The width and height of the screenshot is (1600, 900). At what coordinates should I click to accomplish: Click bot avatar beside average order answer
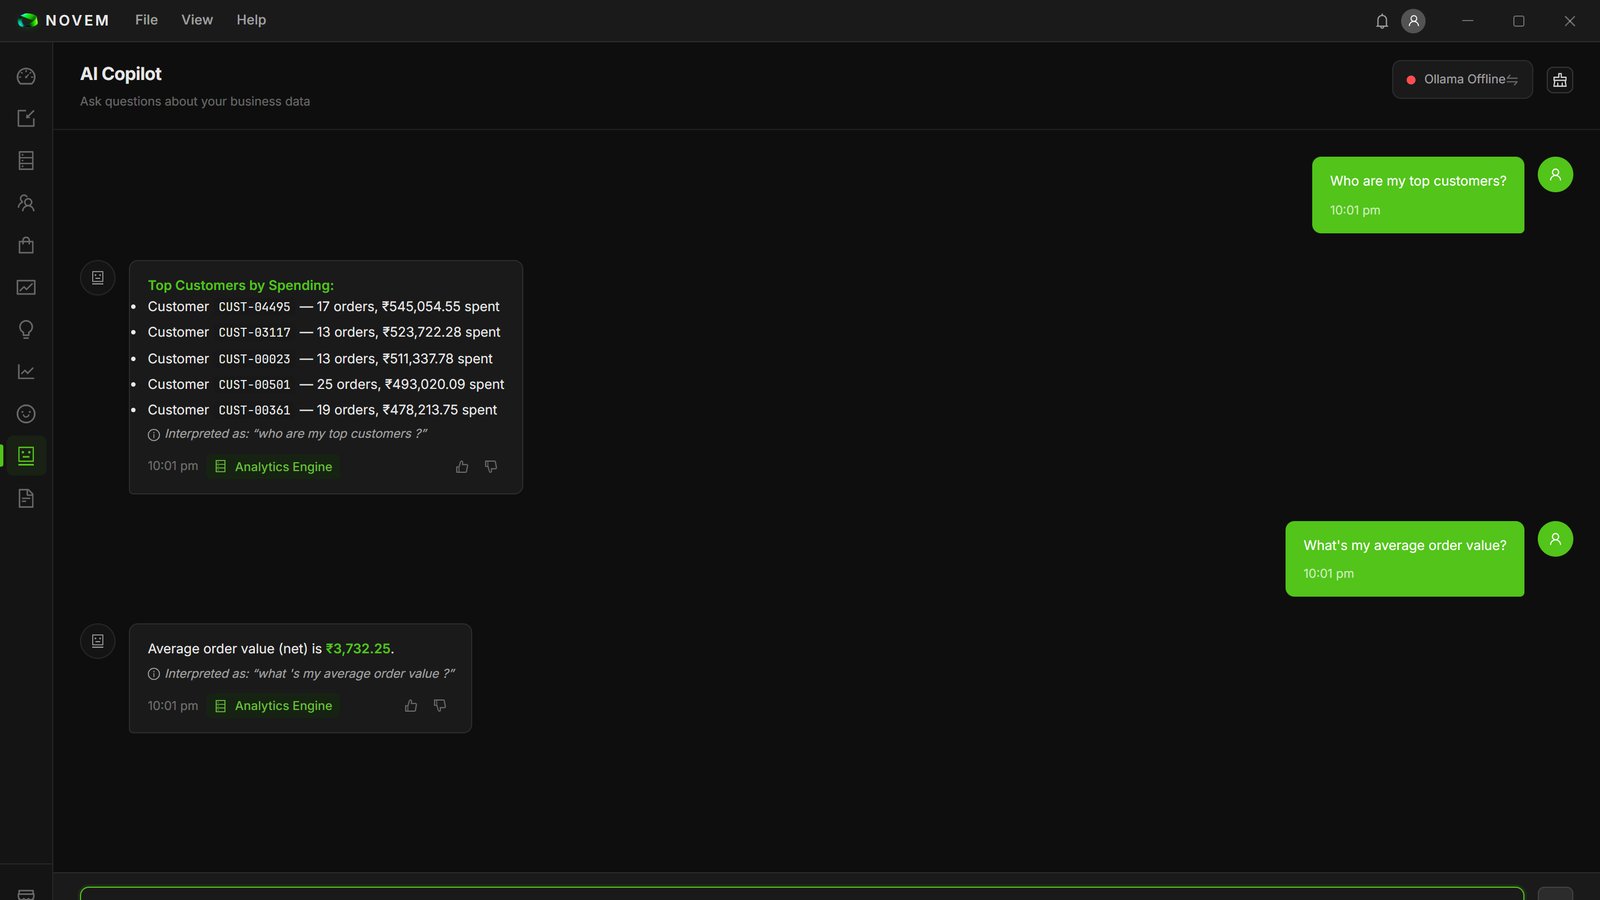[98, 641]
